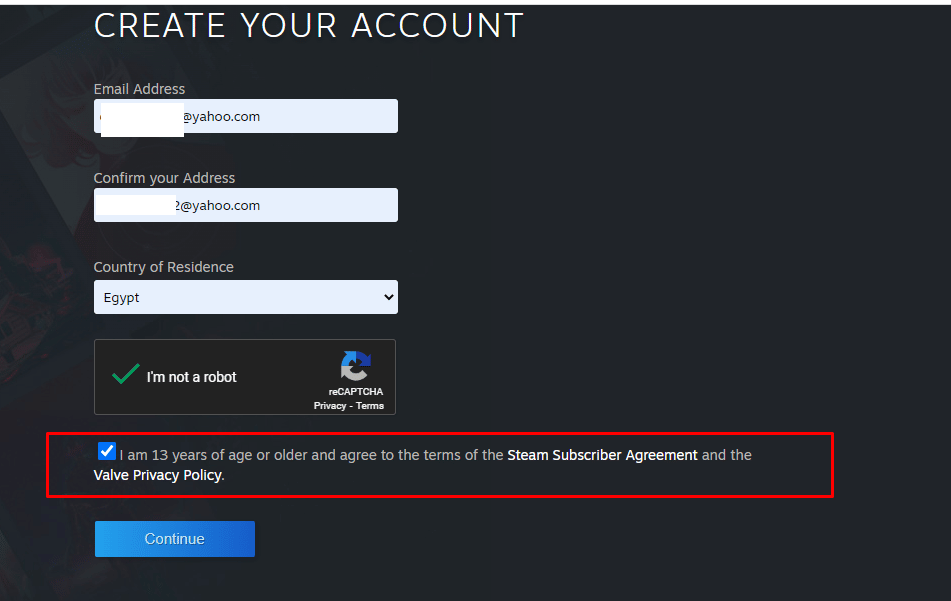Click the Email Address field label

click(139, 89)
